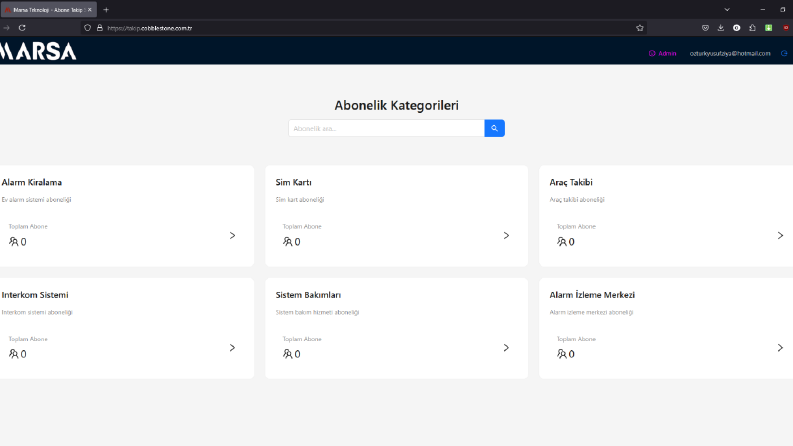The image size is (793, 446).
Task: Bookmark this page with the star icon
Action: (x=640, y=28)
